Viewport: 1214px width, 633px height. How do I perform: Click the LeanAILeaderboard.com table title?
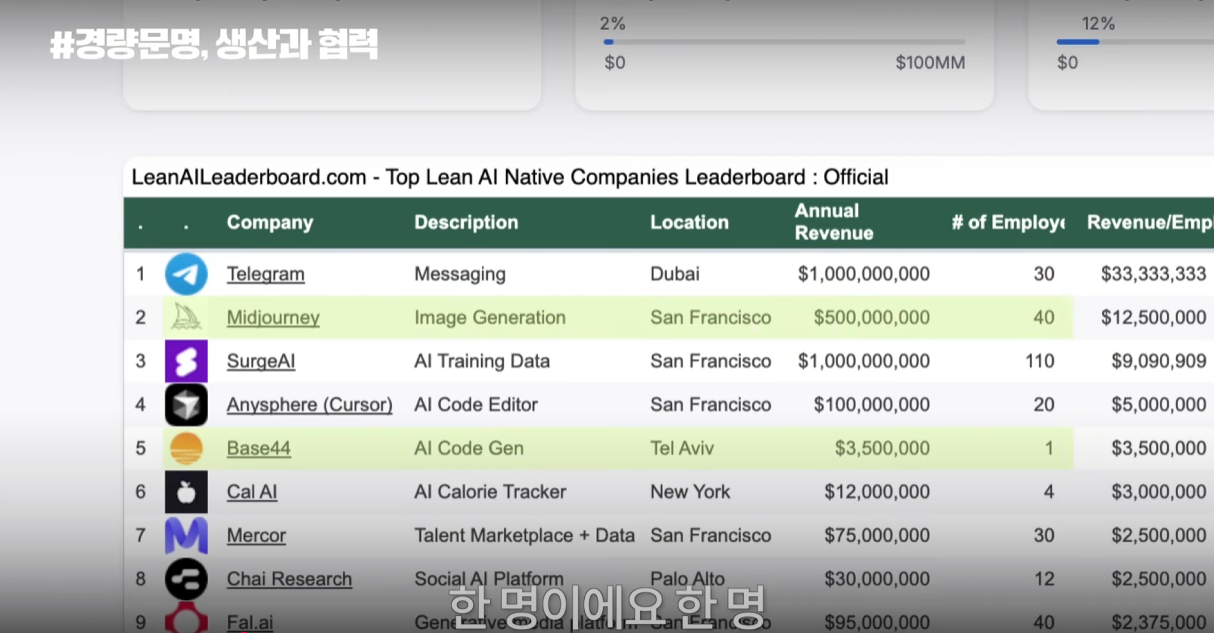point(510,177)
